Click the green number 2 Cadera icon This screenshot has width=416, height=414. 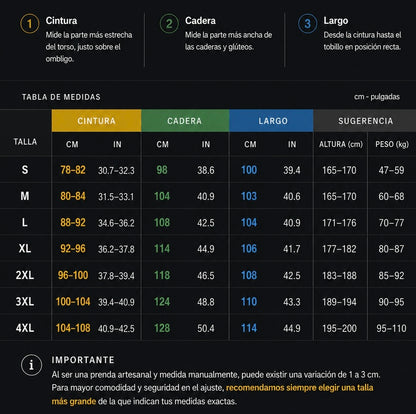coord(169,24)
